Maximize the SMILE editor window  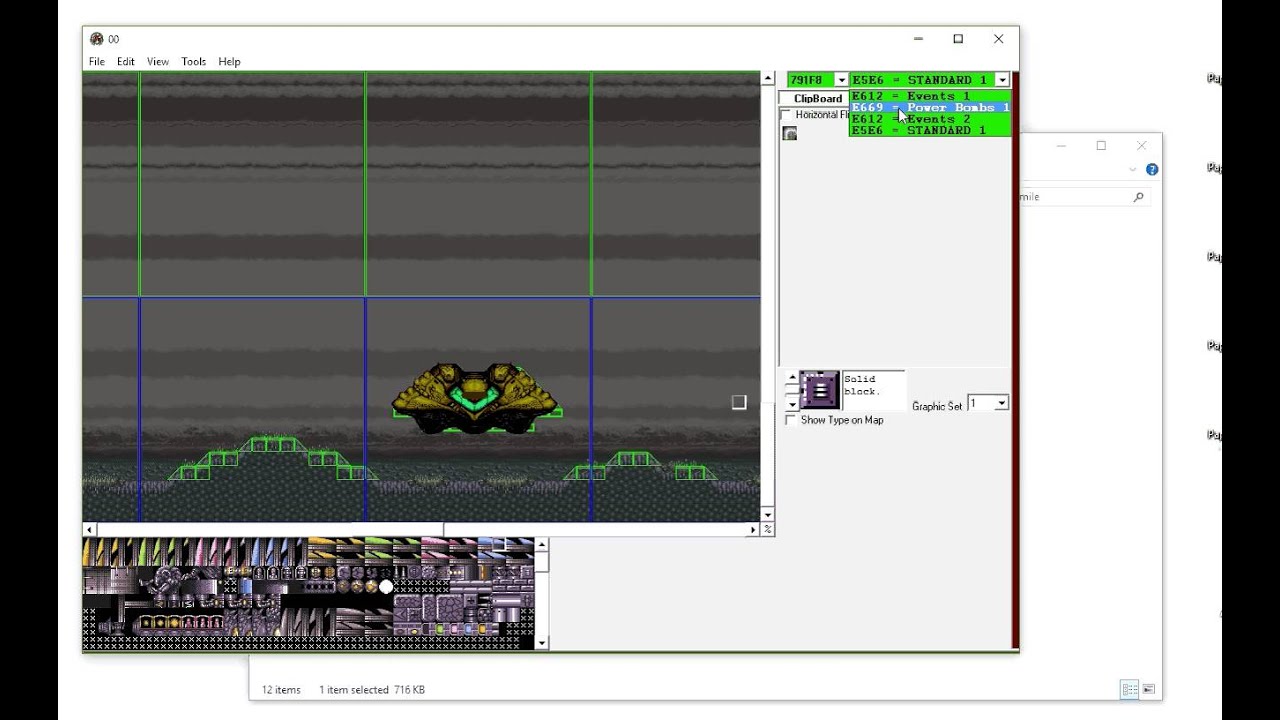[x=958, y=39]
